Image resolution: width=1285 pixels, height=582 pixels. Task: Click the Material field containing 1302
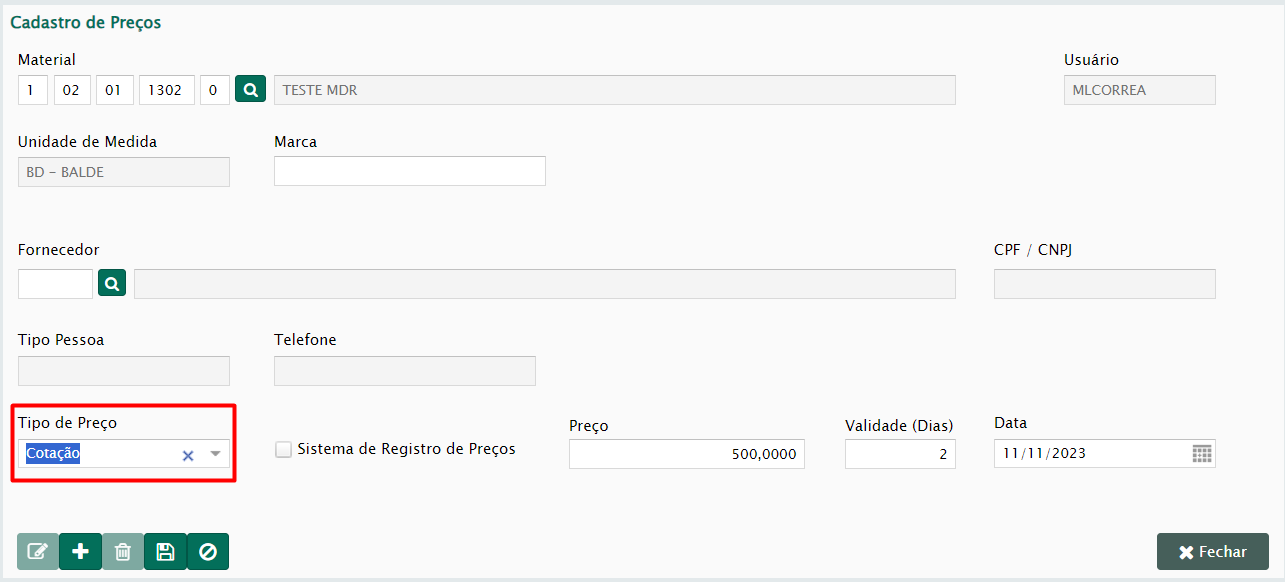(x=164, y=90)
